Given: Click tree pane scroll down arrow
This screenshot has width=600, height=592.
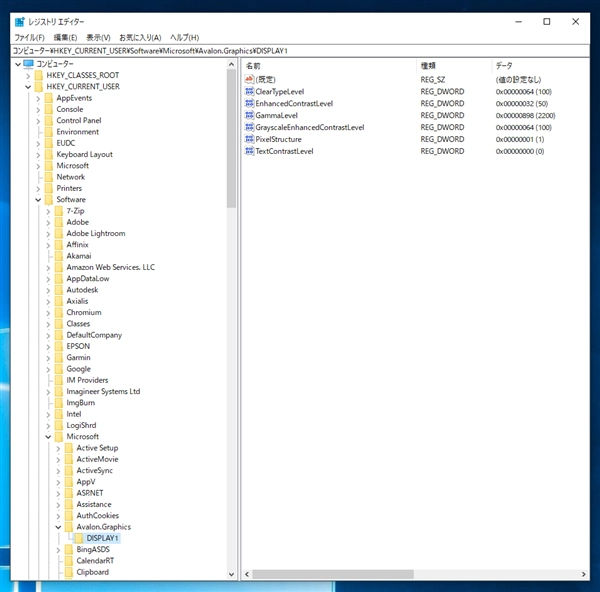Looking at the screenshot, I should point(231,574).
